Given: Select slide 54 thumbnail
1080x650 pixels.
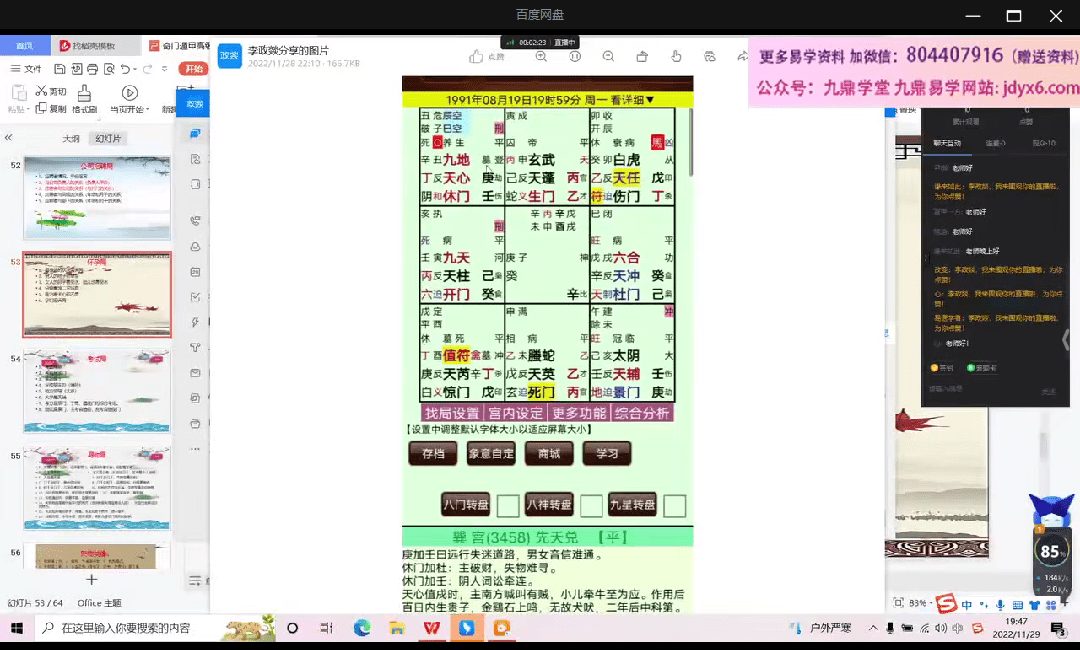Looking at the screenshot, I should (x=96, y=385).
